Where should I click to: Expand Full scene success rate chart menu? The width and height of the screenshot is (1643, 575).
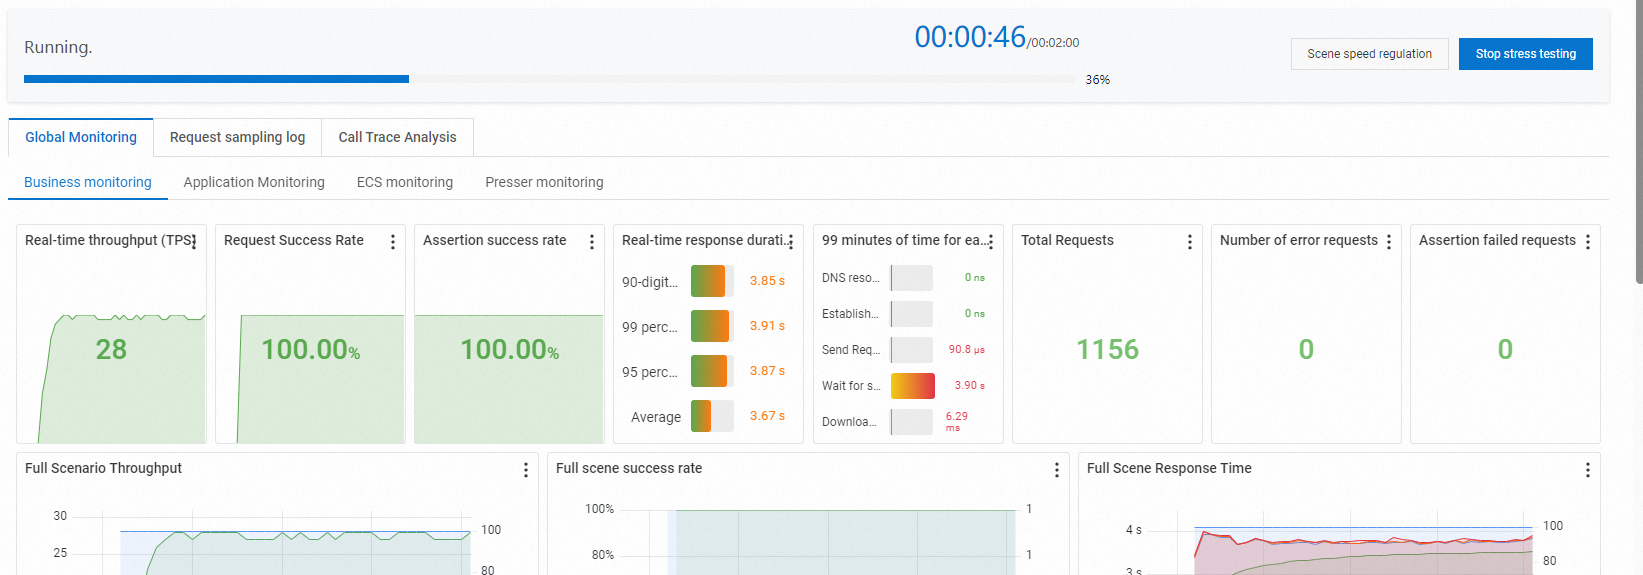point(1057,470)
